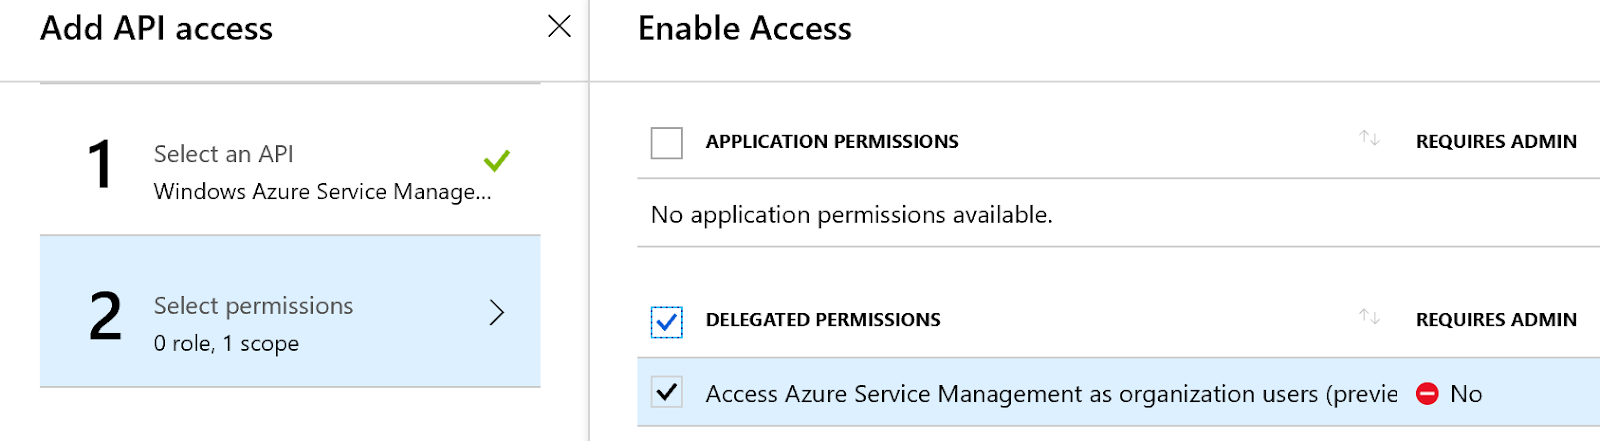Click the DELEGATED PERMISSIONS column header
Viewport: 1600px width, 441px height.
pyautogui.click(x=823, y=320)
